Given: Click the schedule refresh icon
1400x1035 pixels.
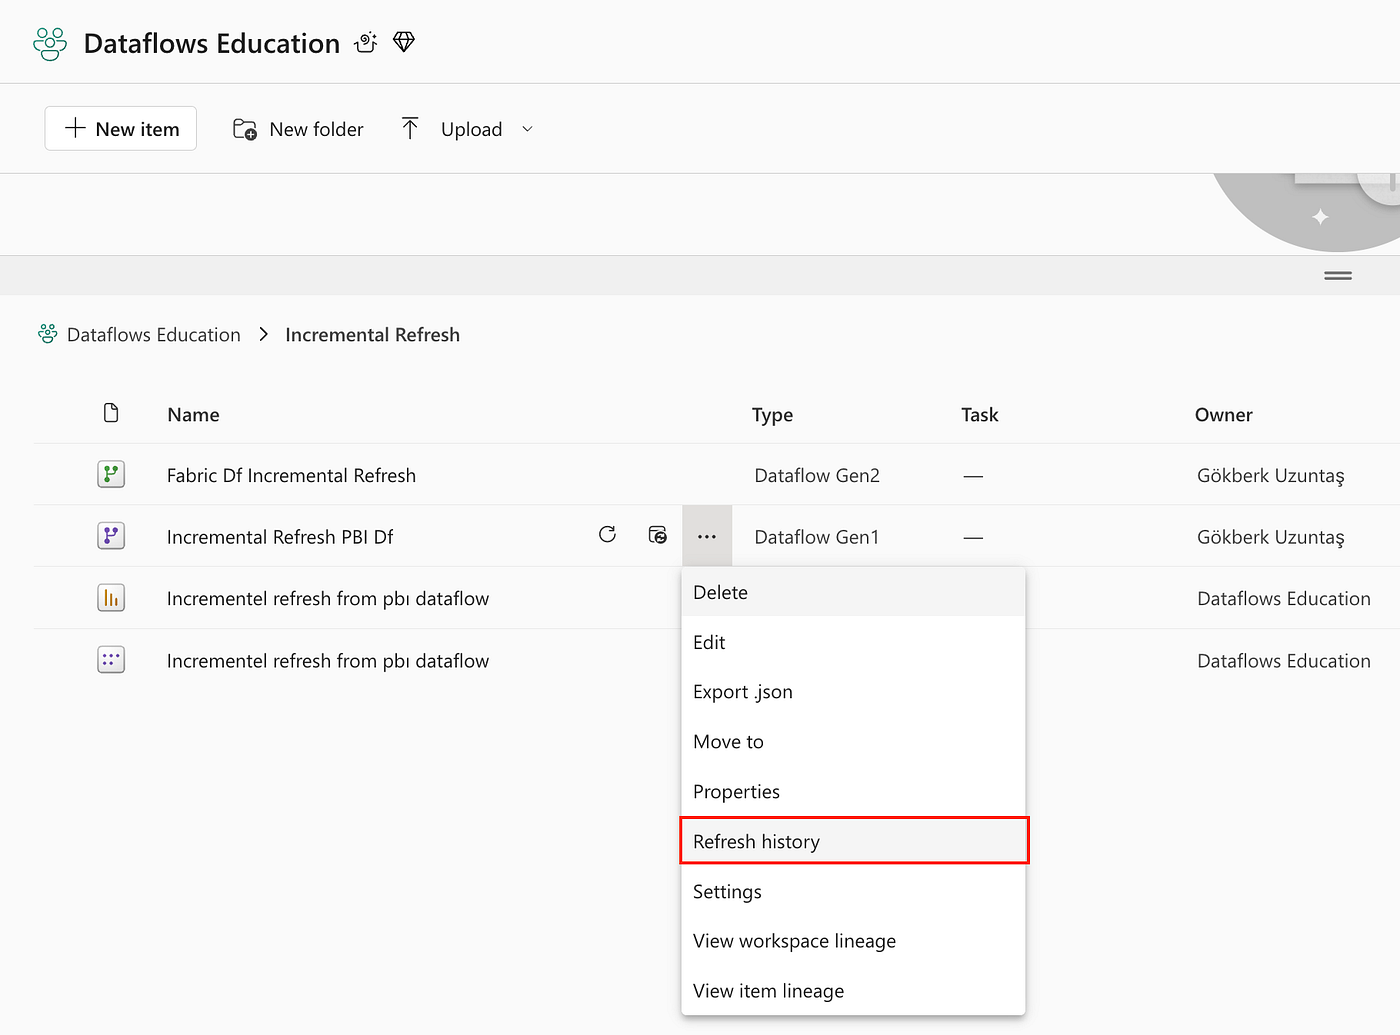Looking at the screenshot, I should click(x=657, y=535).
